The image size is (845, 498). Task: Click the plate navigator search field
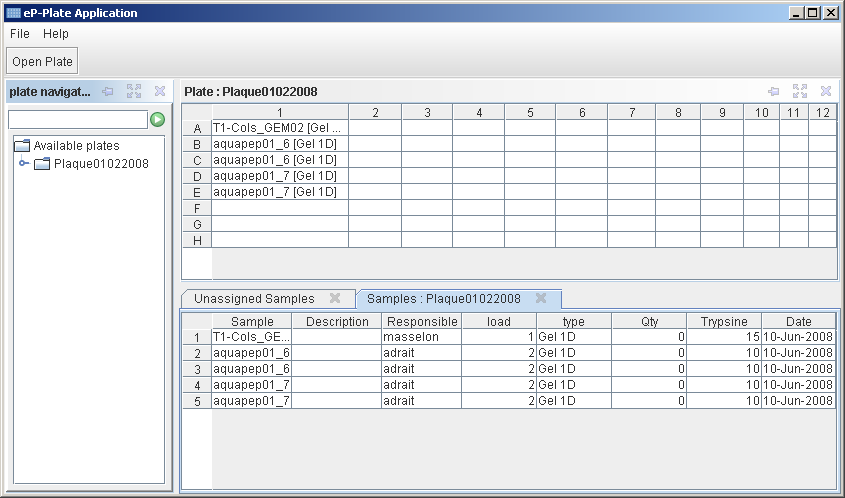[x=78, y=120]
